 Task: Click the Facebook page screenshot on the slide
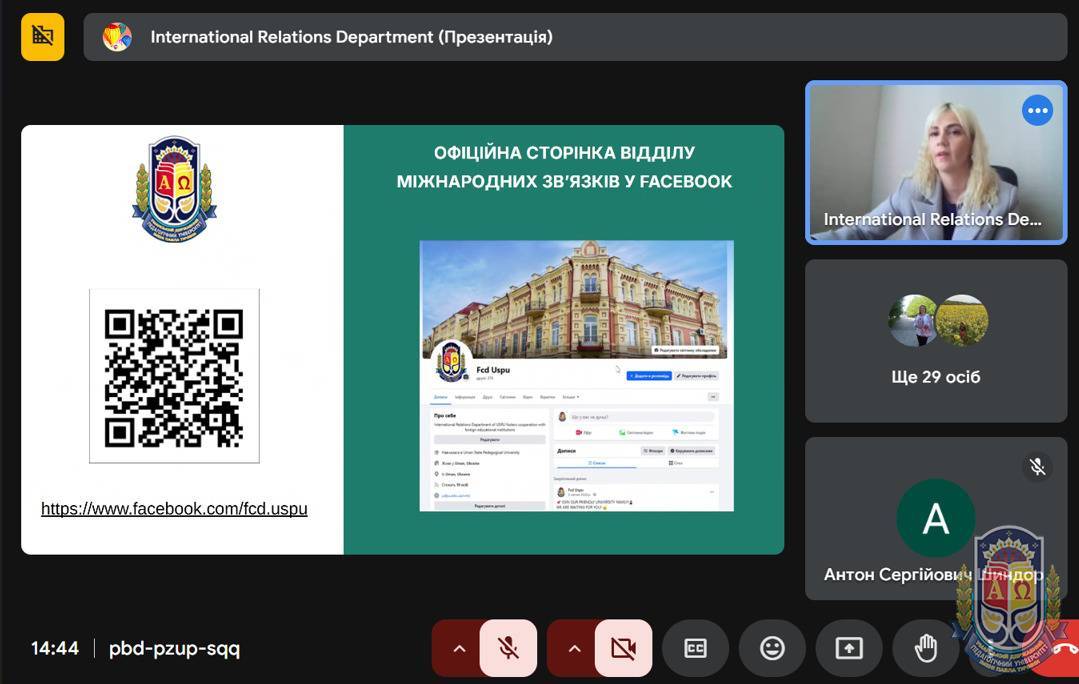point(577,376)
